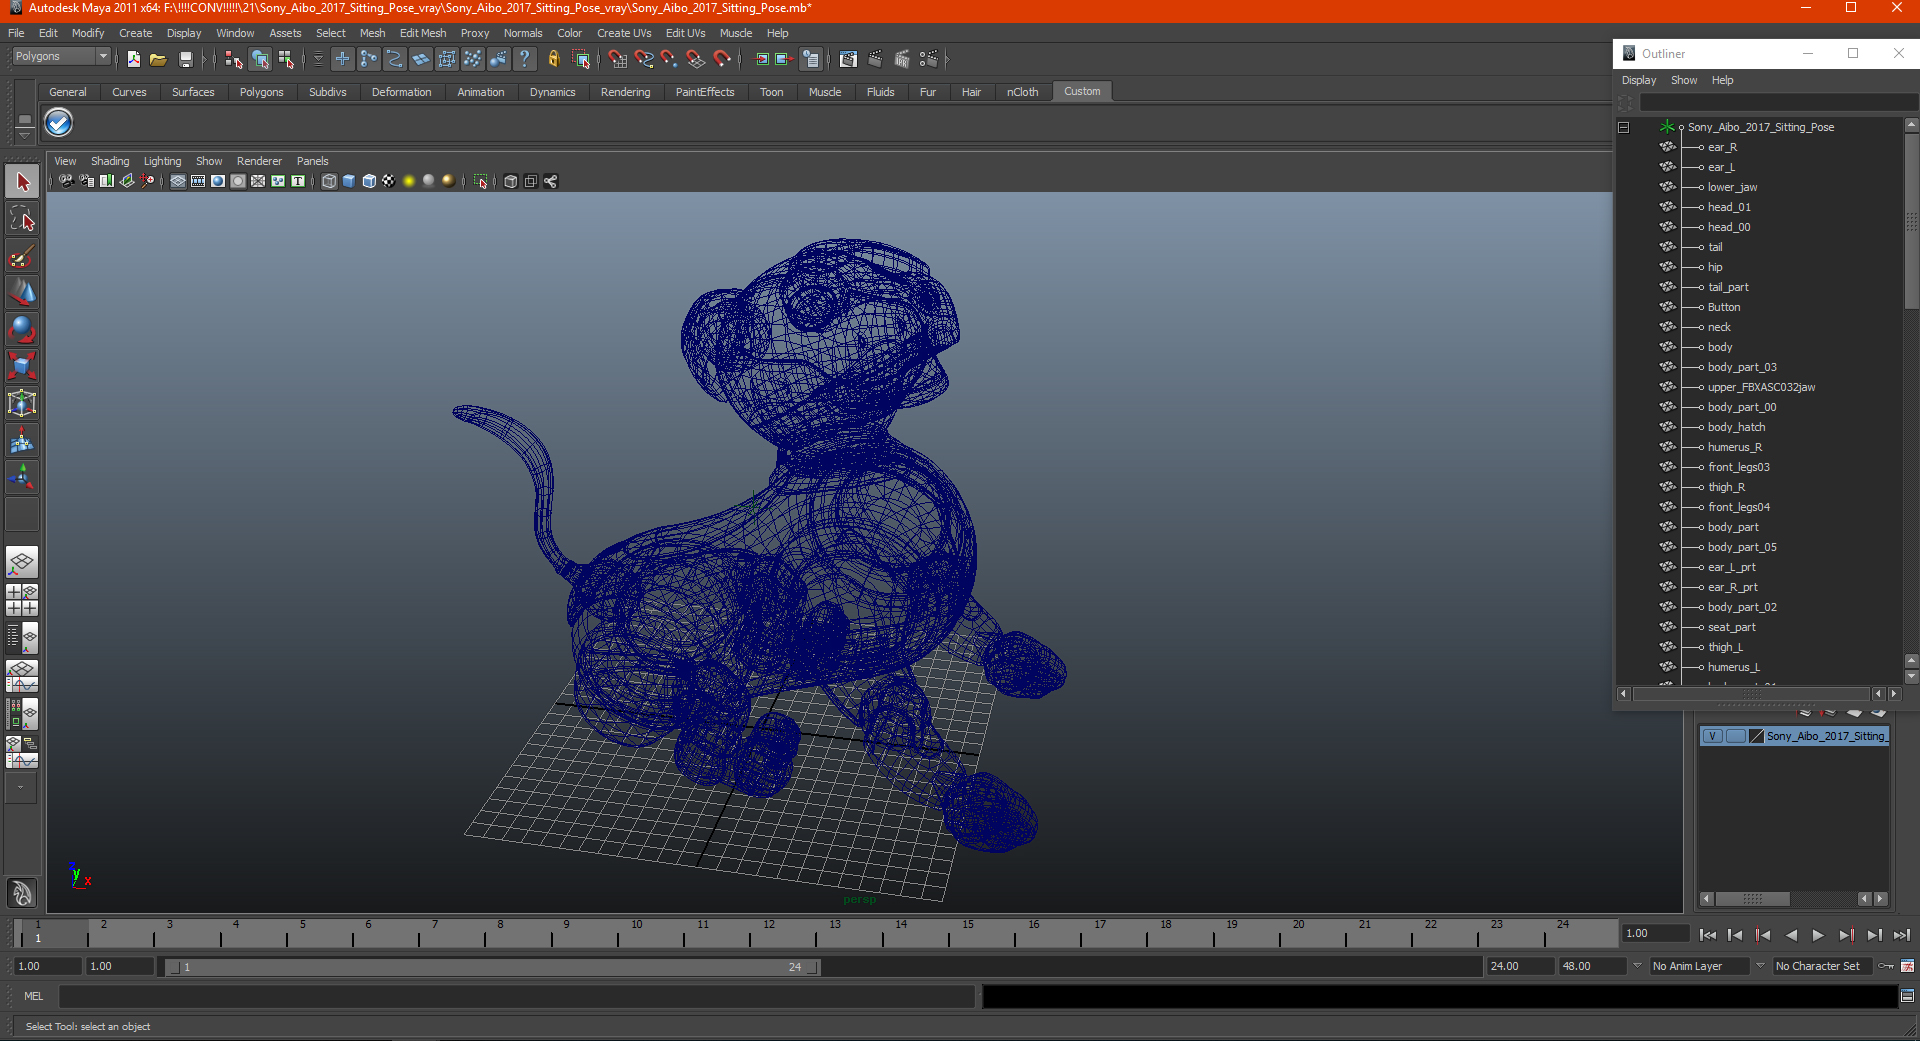Click the range slider bar

pyautogui.click(x=492, y=967)
